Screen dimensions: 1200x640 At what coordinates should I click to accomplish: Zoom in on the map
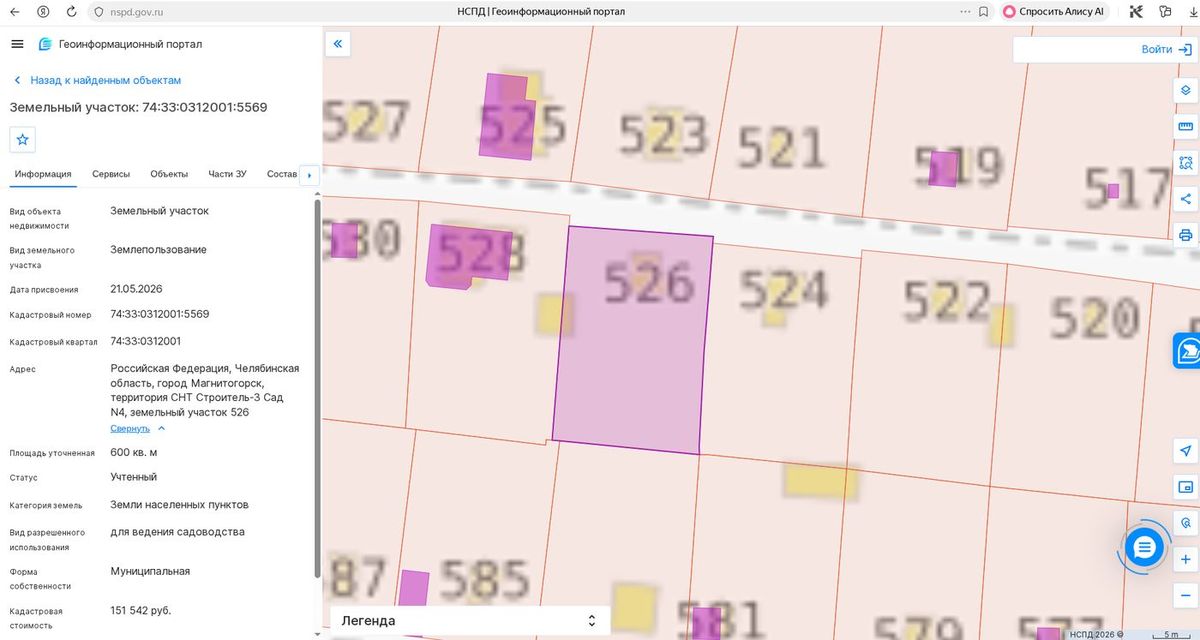1186,559
